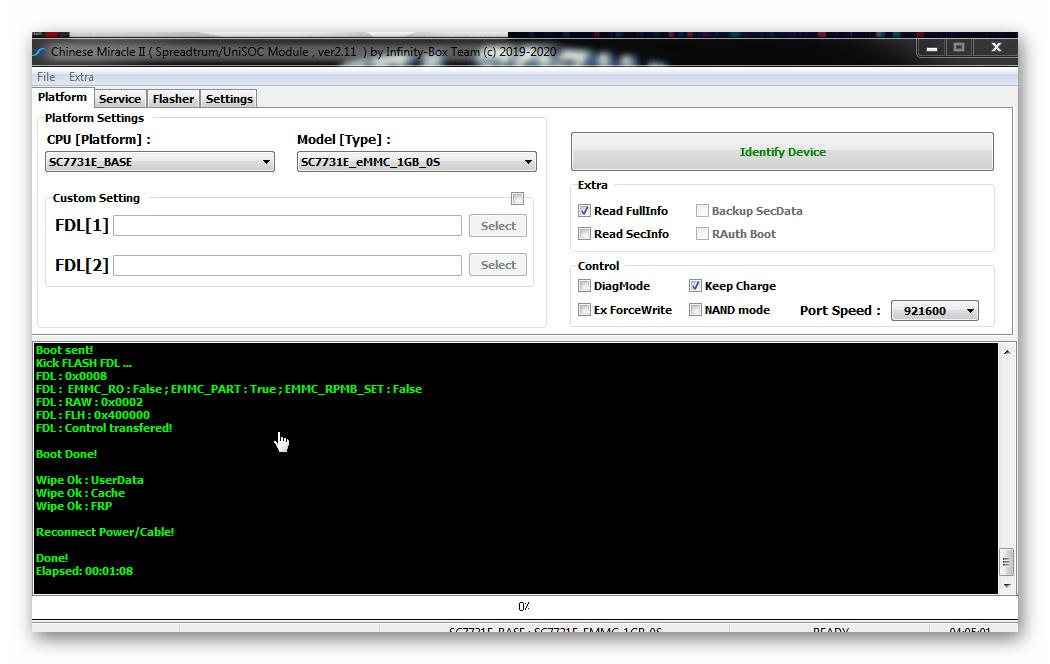Open the File menu

tap(46, 77)
